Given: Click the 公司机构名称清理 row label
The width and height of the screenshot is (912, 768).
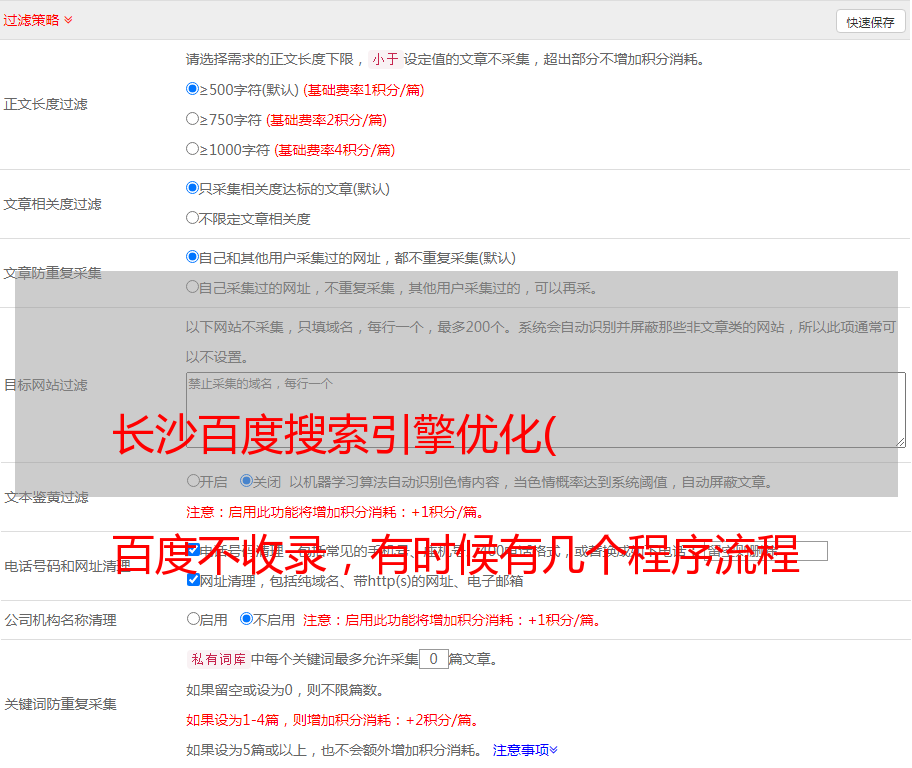Looking at the screenshot, I should (60, 620).
